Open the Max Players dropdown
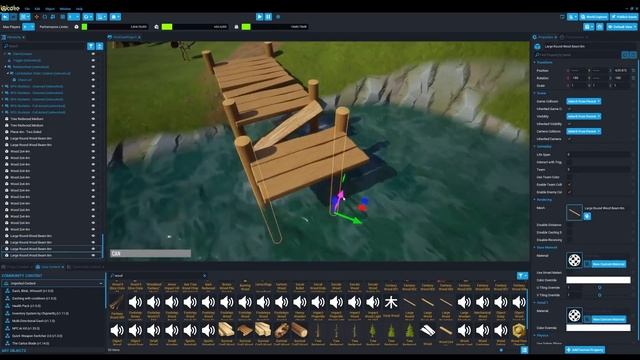Screen dimensions: 640x360 [x=29, y=27]
